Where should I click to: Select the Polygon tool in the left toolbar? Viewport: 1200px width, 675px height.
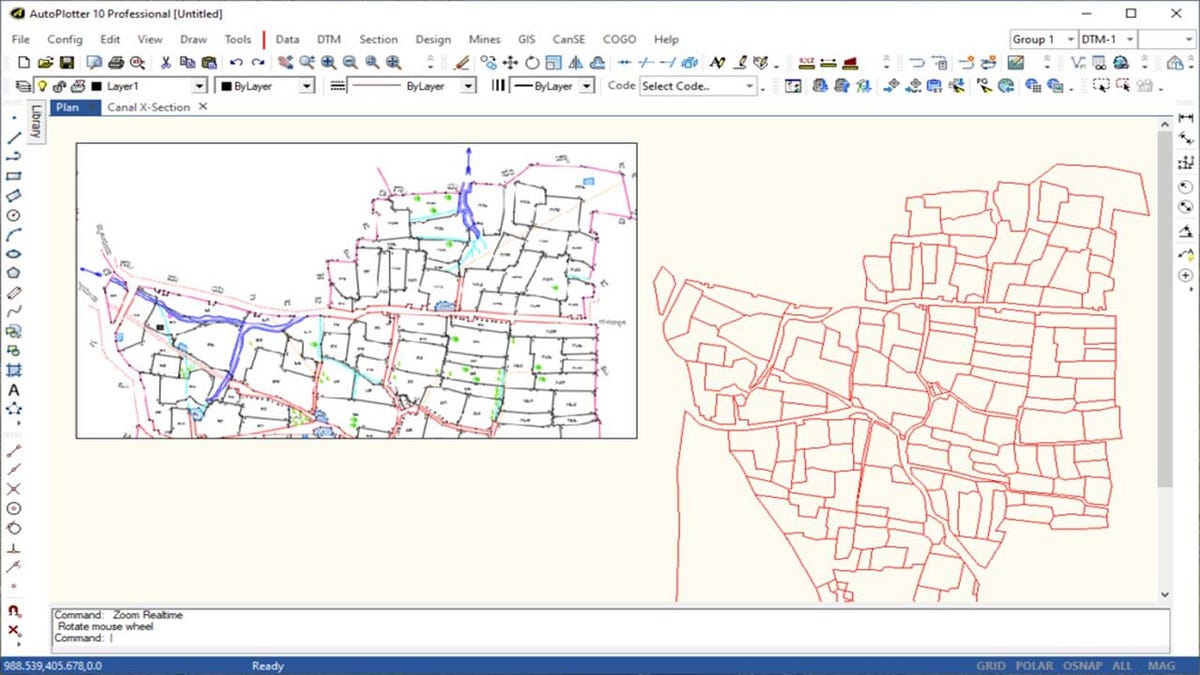tap(13, 272)
